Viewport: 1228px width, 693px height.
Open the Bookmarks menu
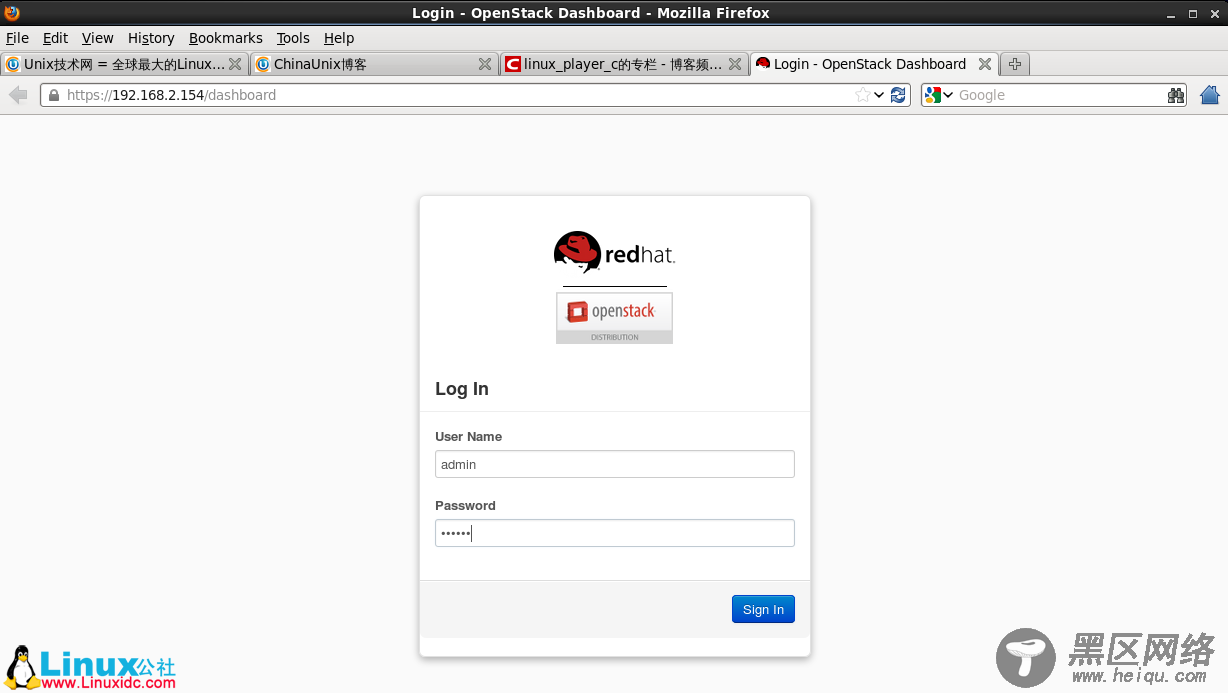(x=226, y=38)
